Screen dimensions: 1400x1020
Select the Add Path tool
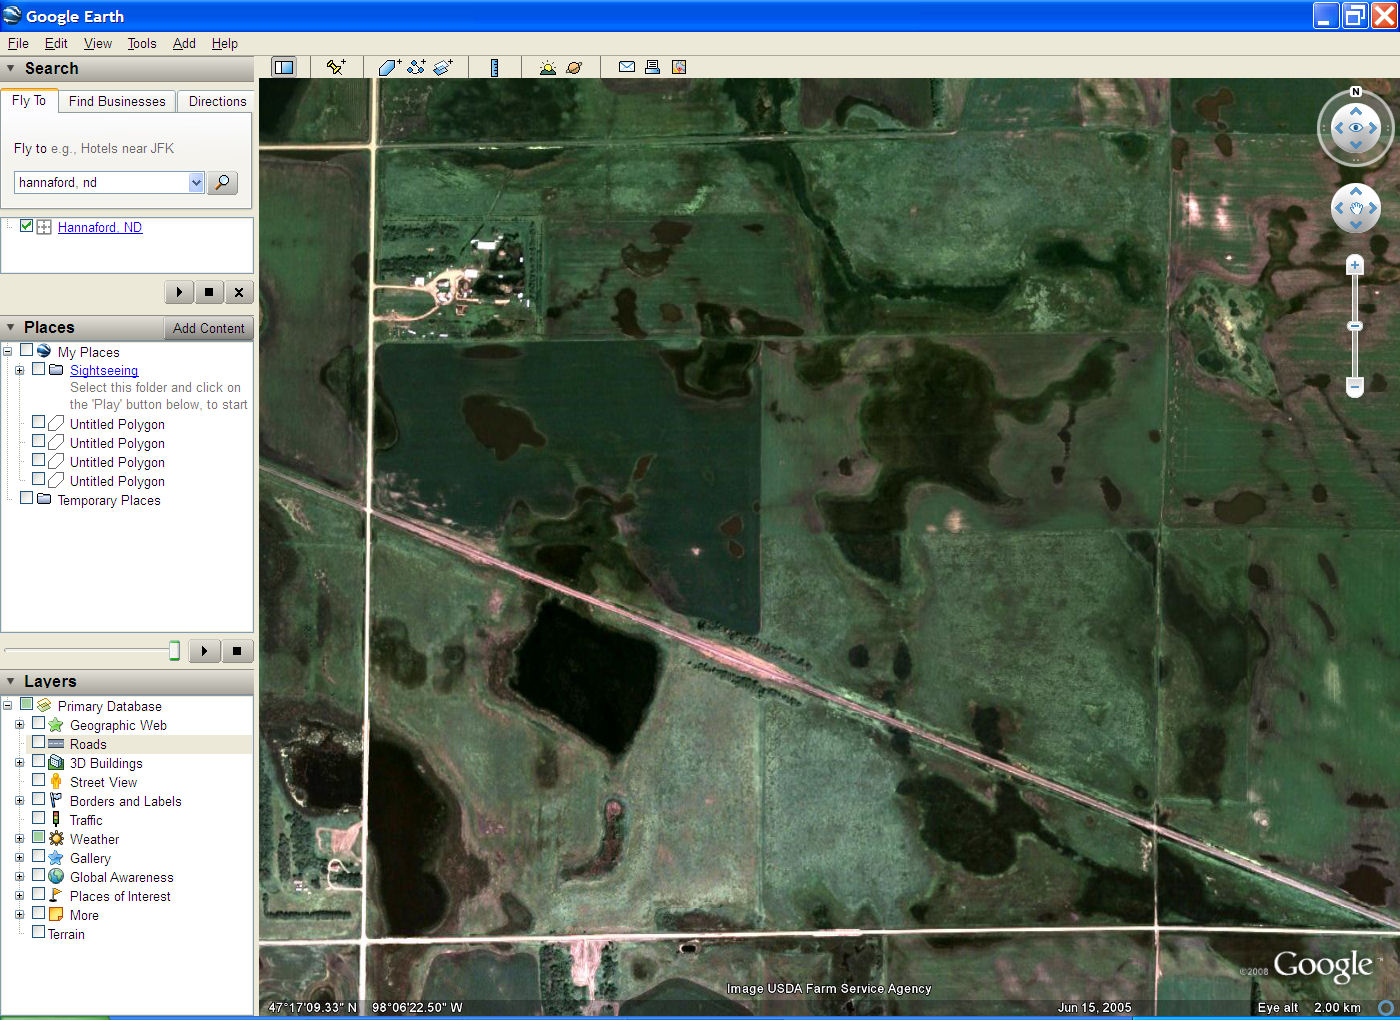tap(416, 67)
